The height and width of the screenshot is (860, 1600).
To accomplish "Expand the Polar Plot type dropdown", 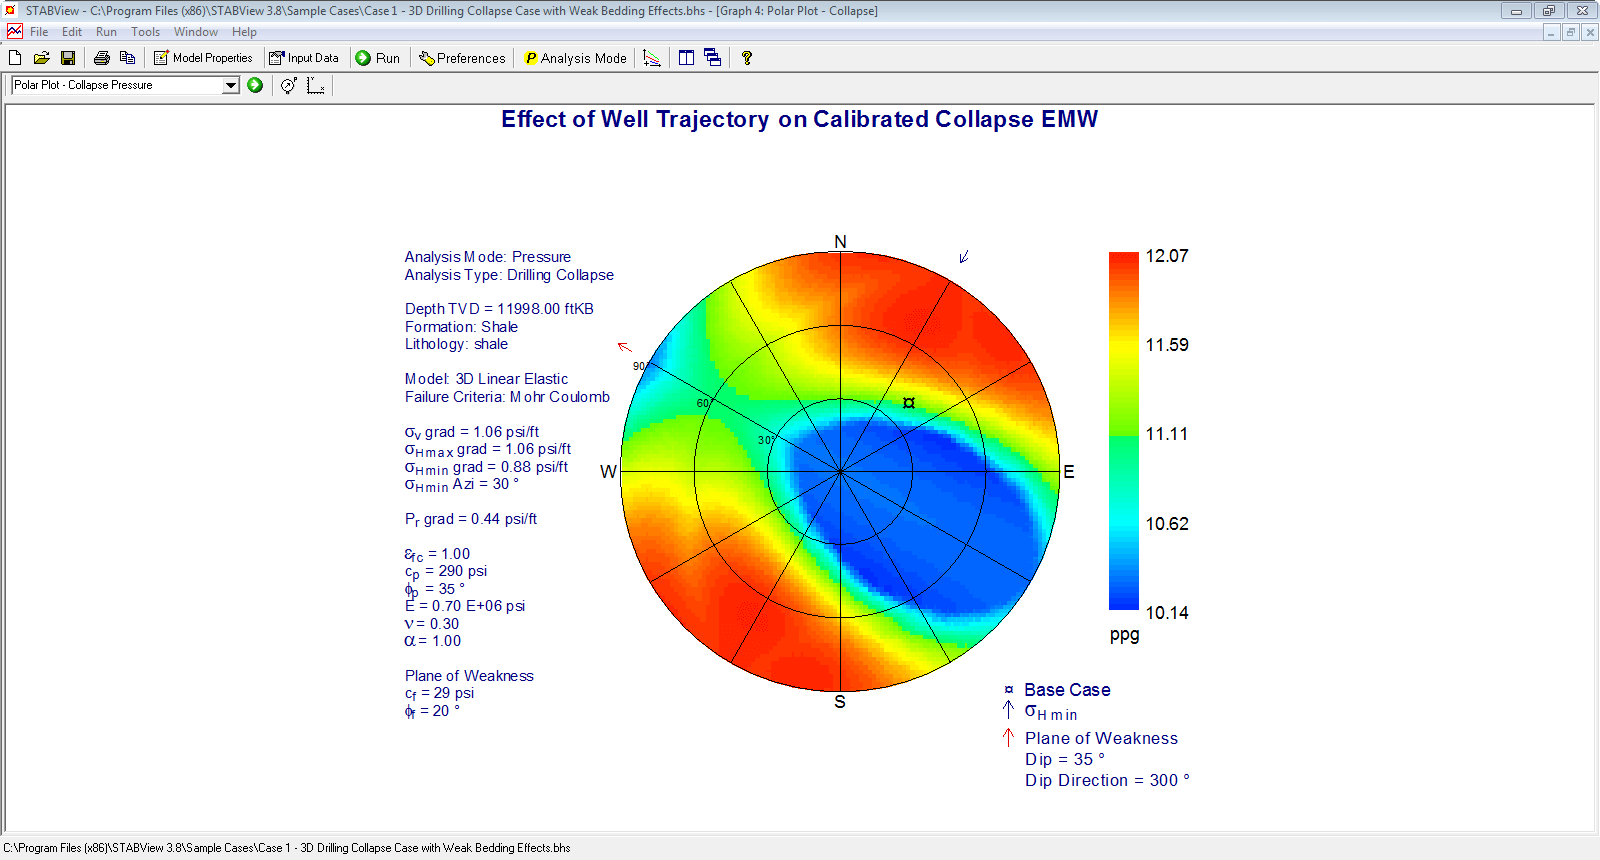I will [231, 86].
